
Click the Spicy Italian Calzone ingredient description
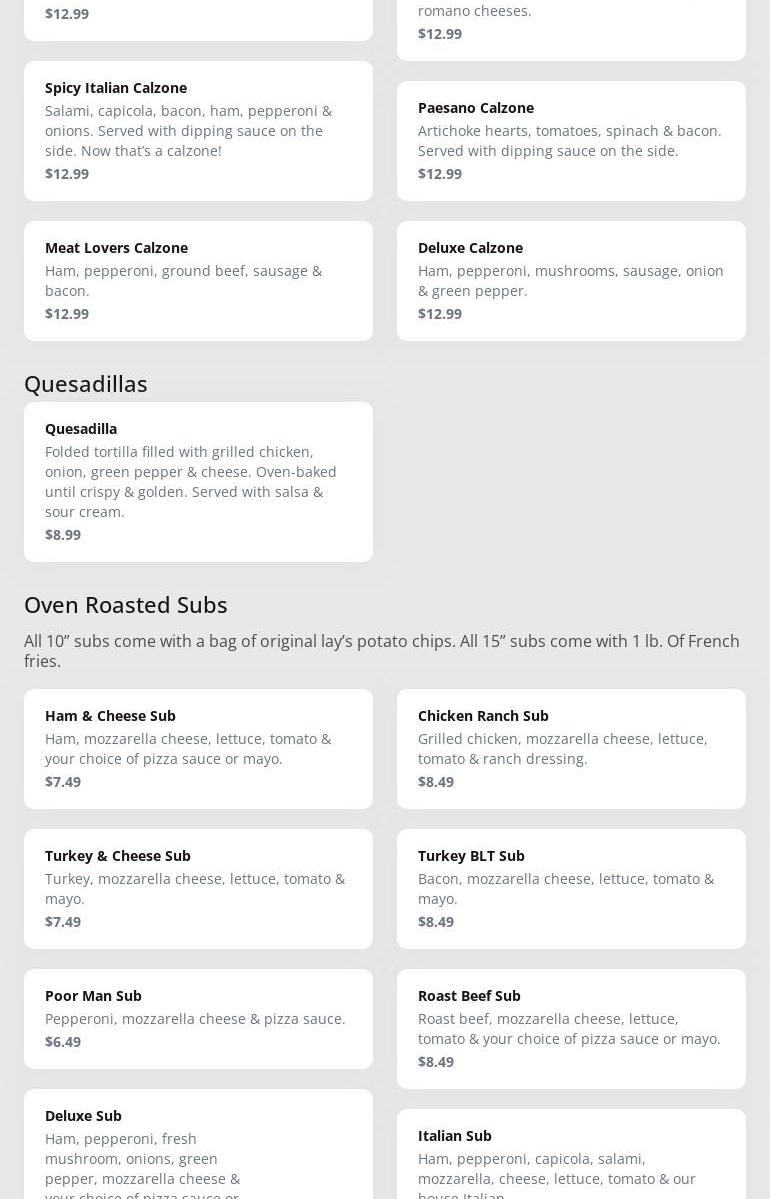click(188, 130)
